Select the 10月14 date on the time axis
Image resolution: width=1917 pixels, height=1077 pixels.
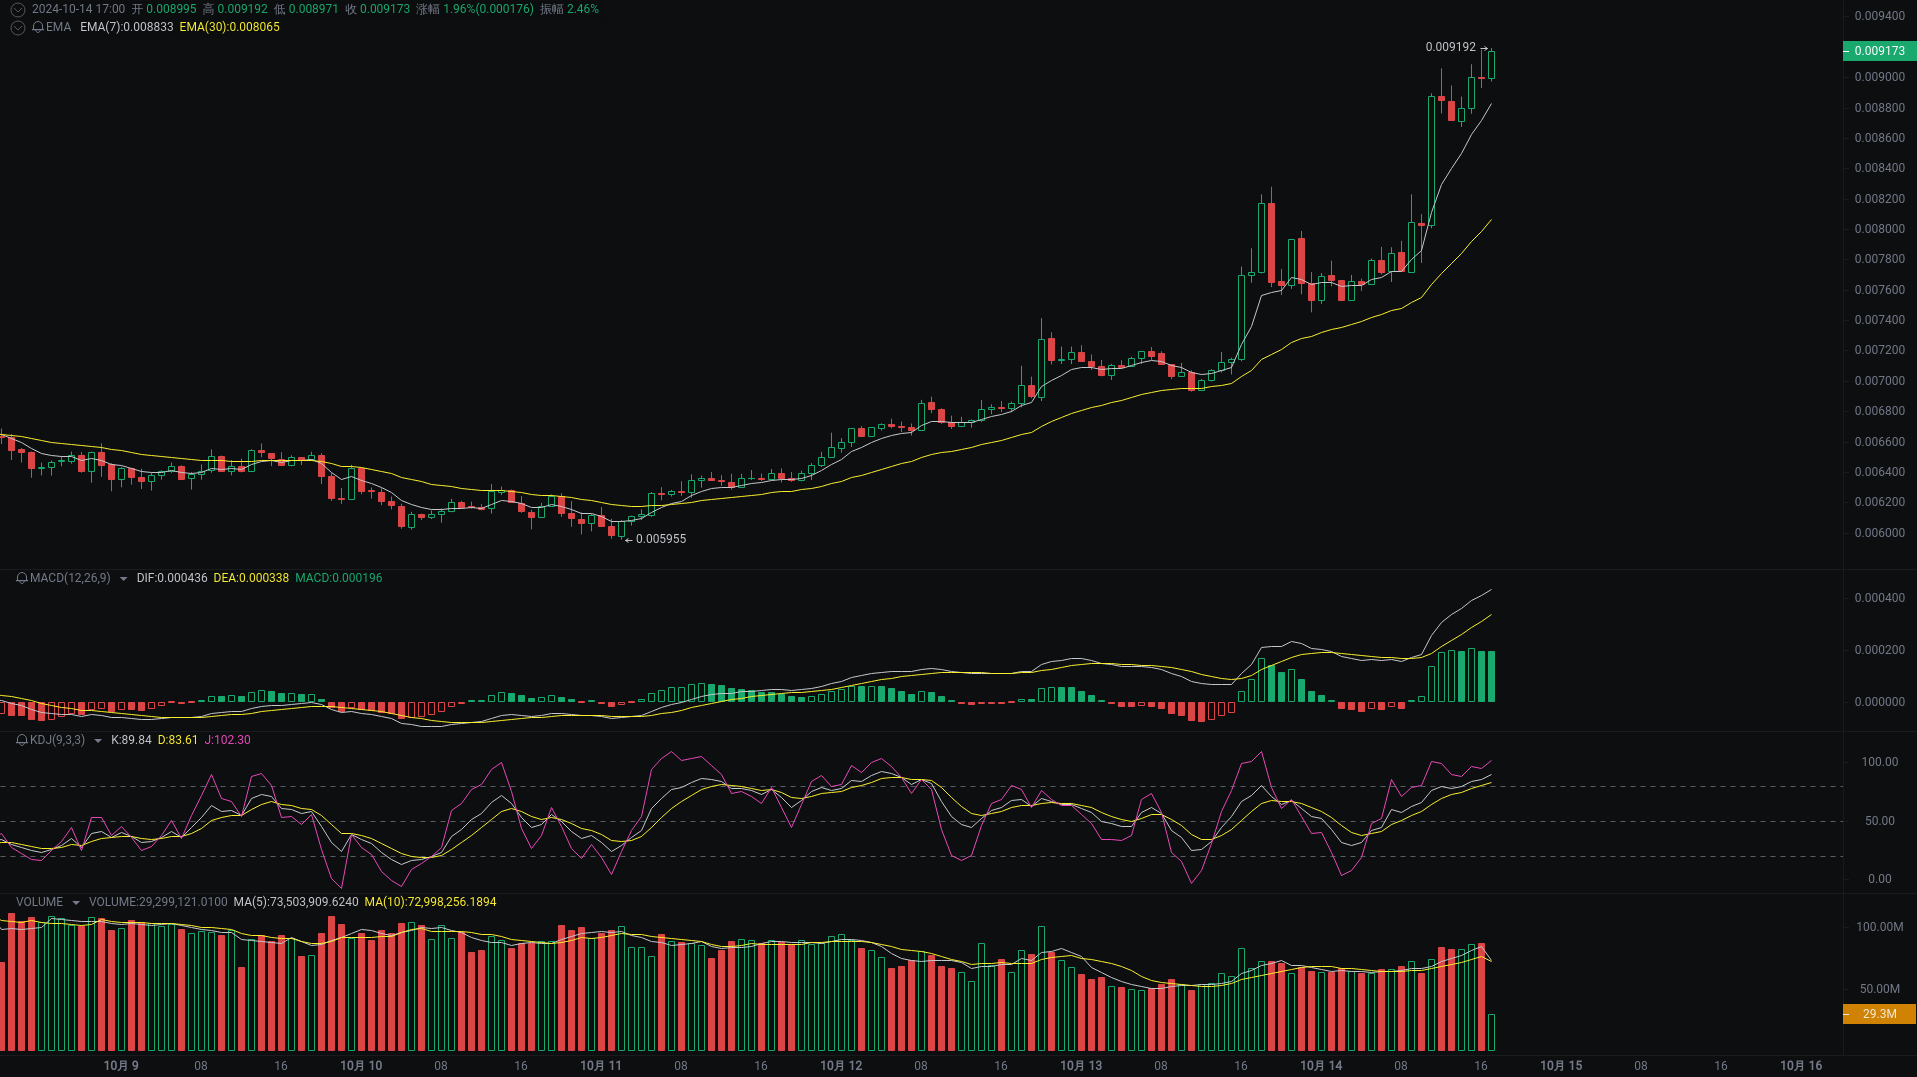click(1320, 1065)
